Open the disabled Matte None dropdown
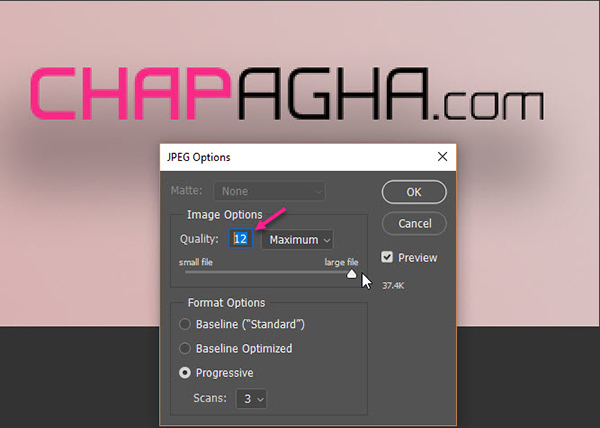This screenshot has height=428, width=600. [269, 191]
